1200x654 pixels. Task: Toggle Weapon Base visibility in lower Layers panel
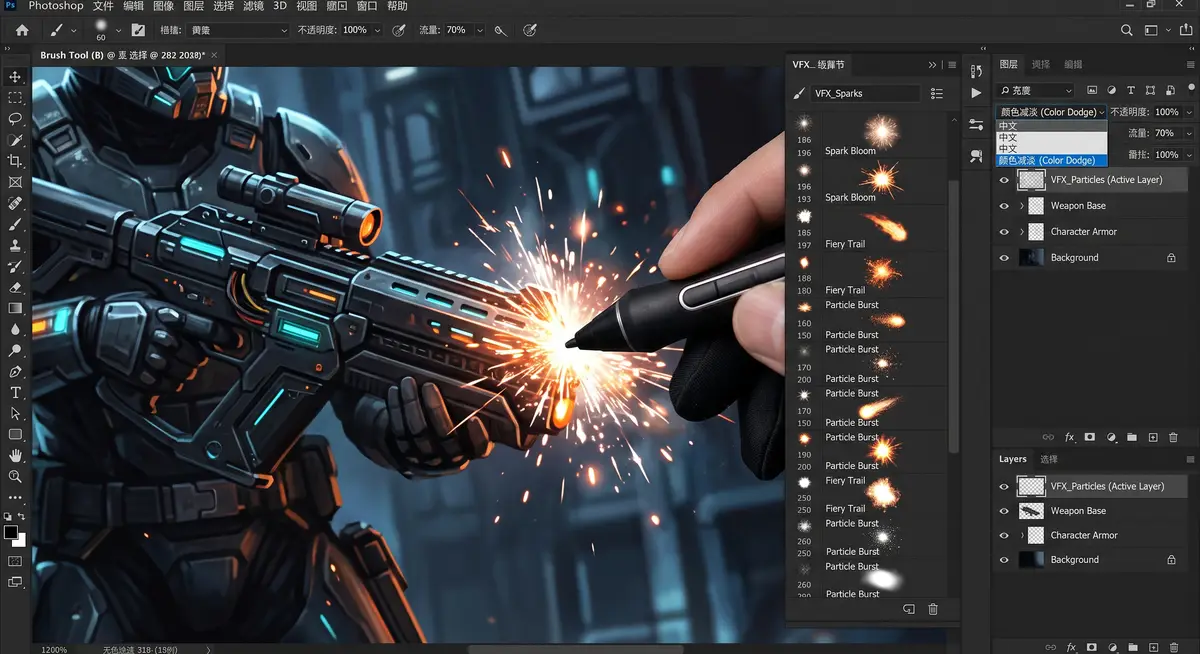(1004, 511)
